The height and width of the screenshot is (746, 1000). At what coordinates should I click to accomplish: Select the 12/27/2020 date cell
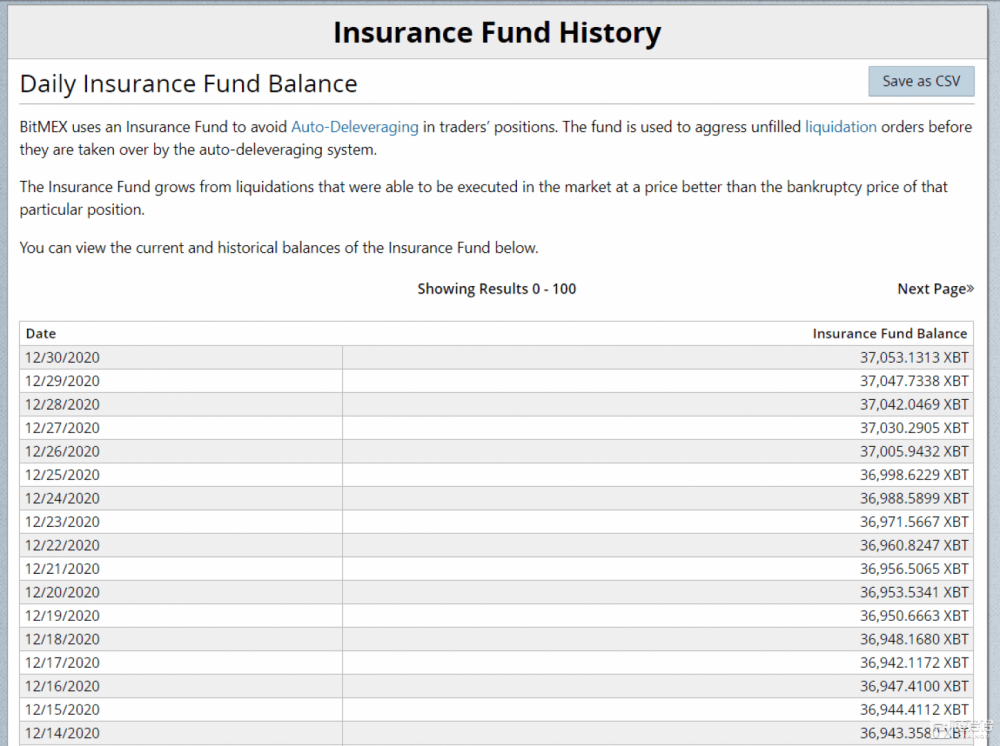click(x=63, y=428)
